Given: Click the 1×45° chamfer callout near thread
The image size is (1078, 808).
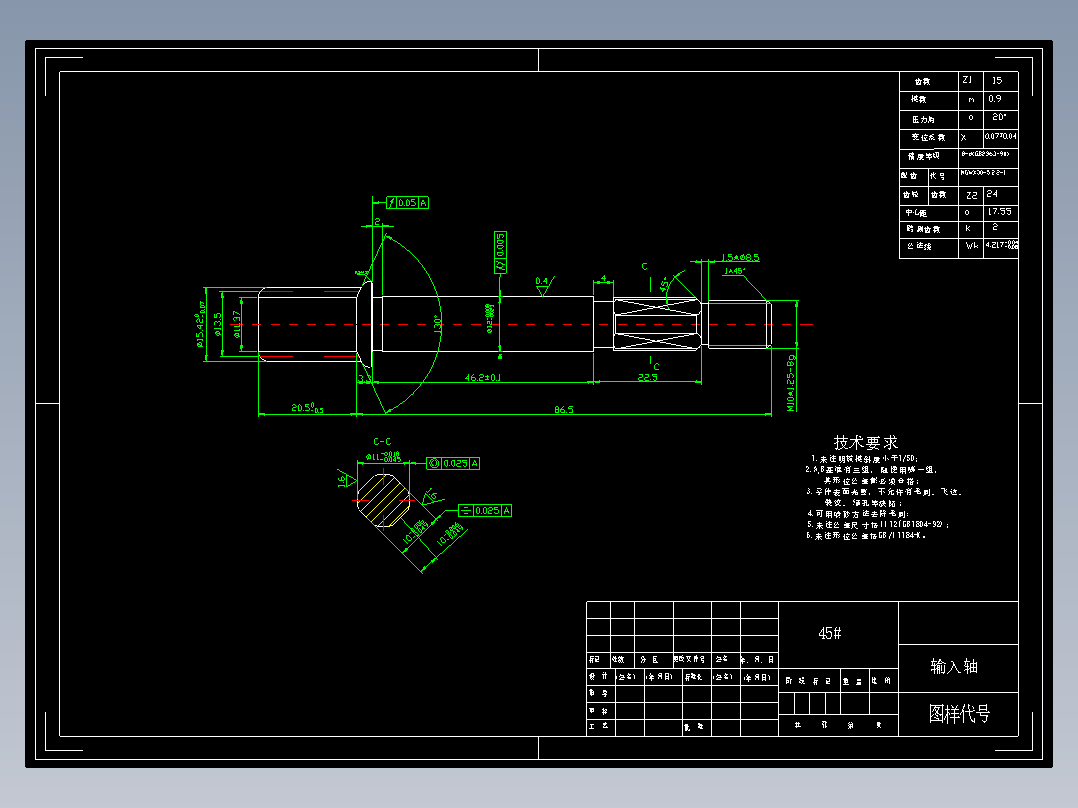Looking at the screenshot, I should point(734,272).
